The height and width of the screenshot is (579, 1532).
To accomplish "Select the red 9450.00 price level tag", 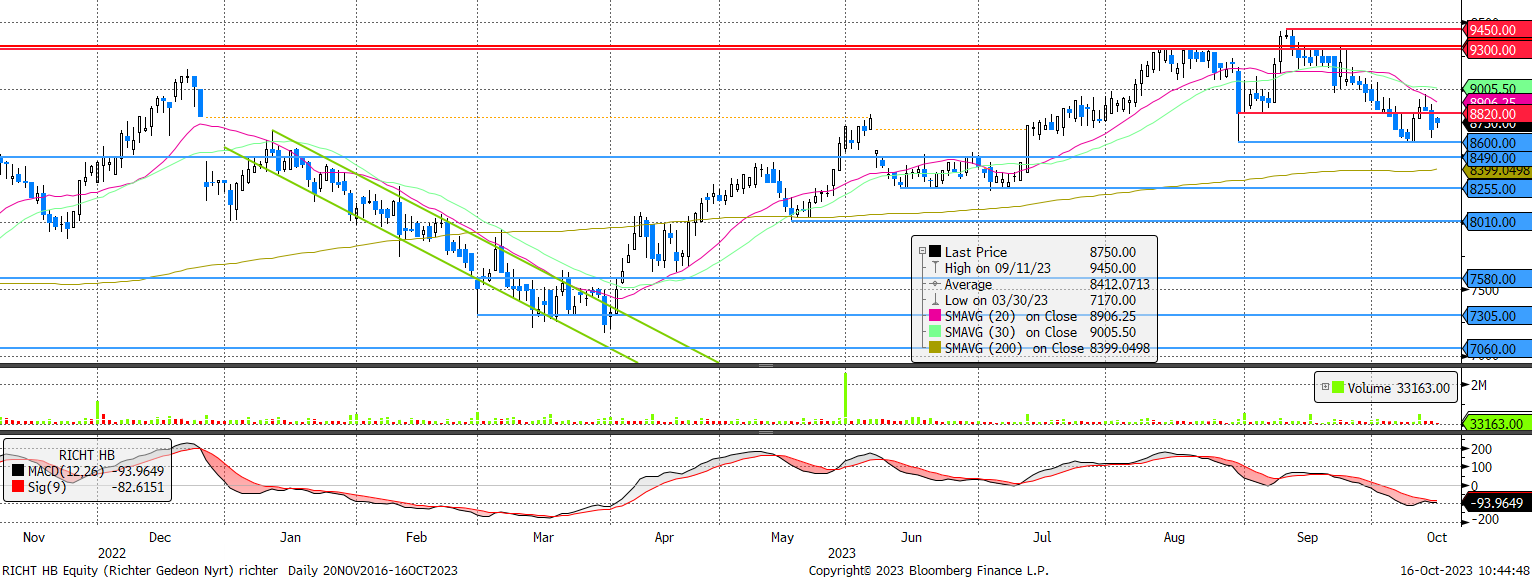I will (x=1496, y=30).
